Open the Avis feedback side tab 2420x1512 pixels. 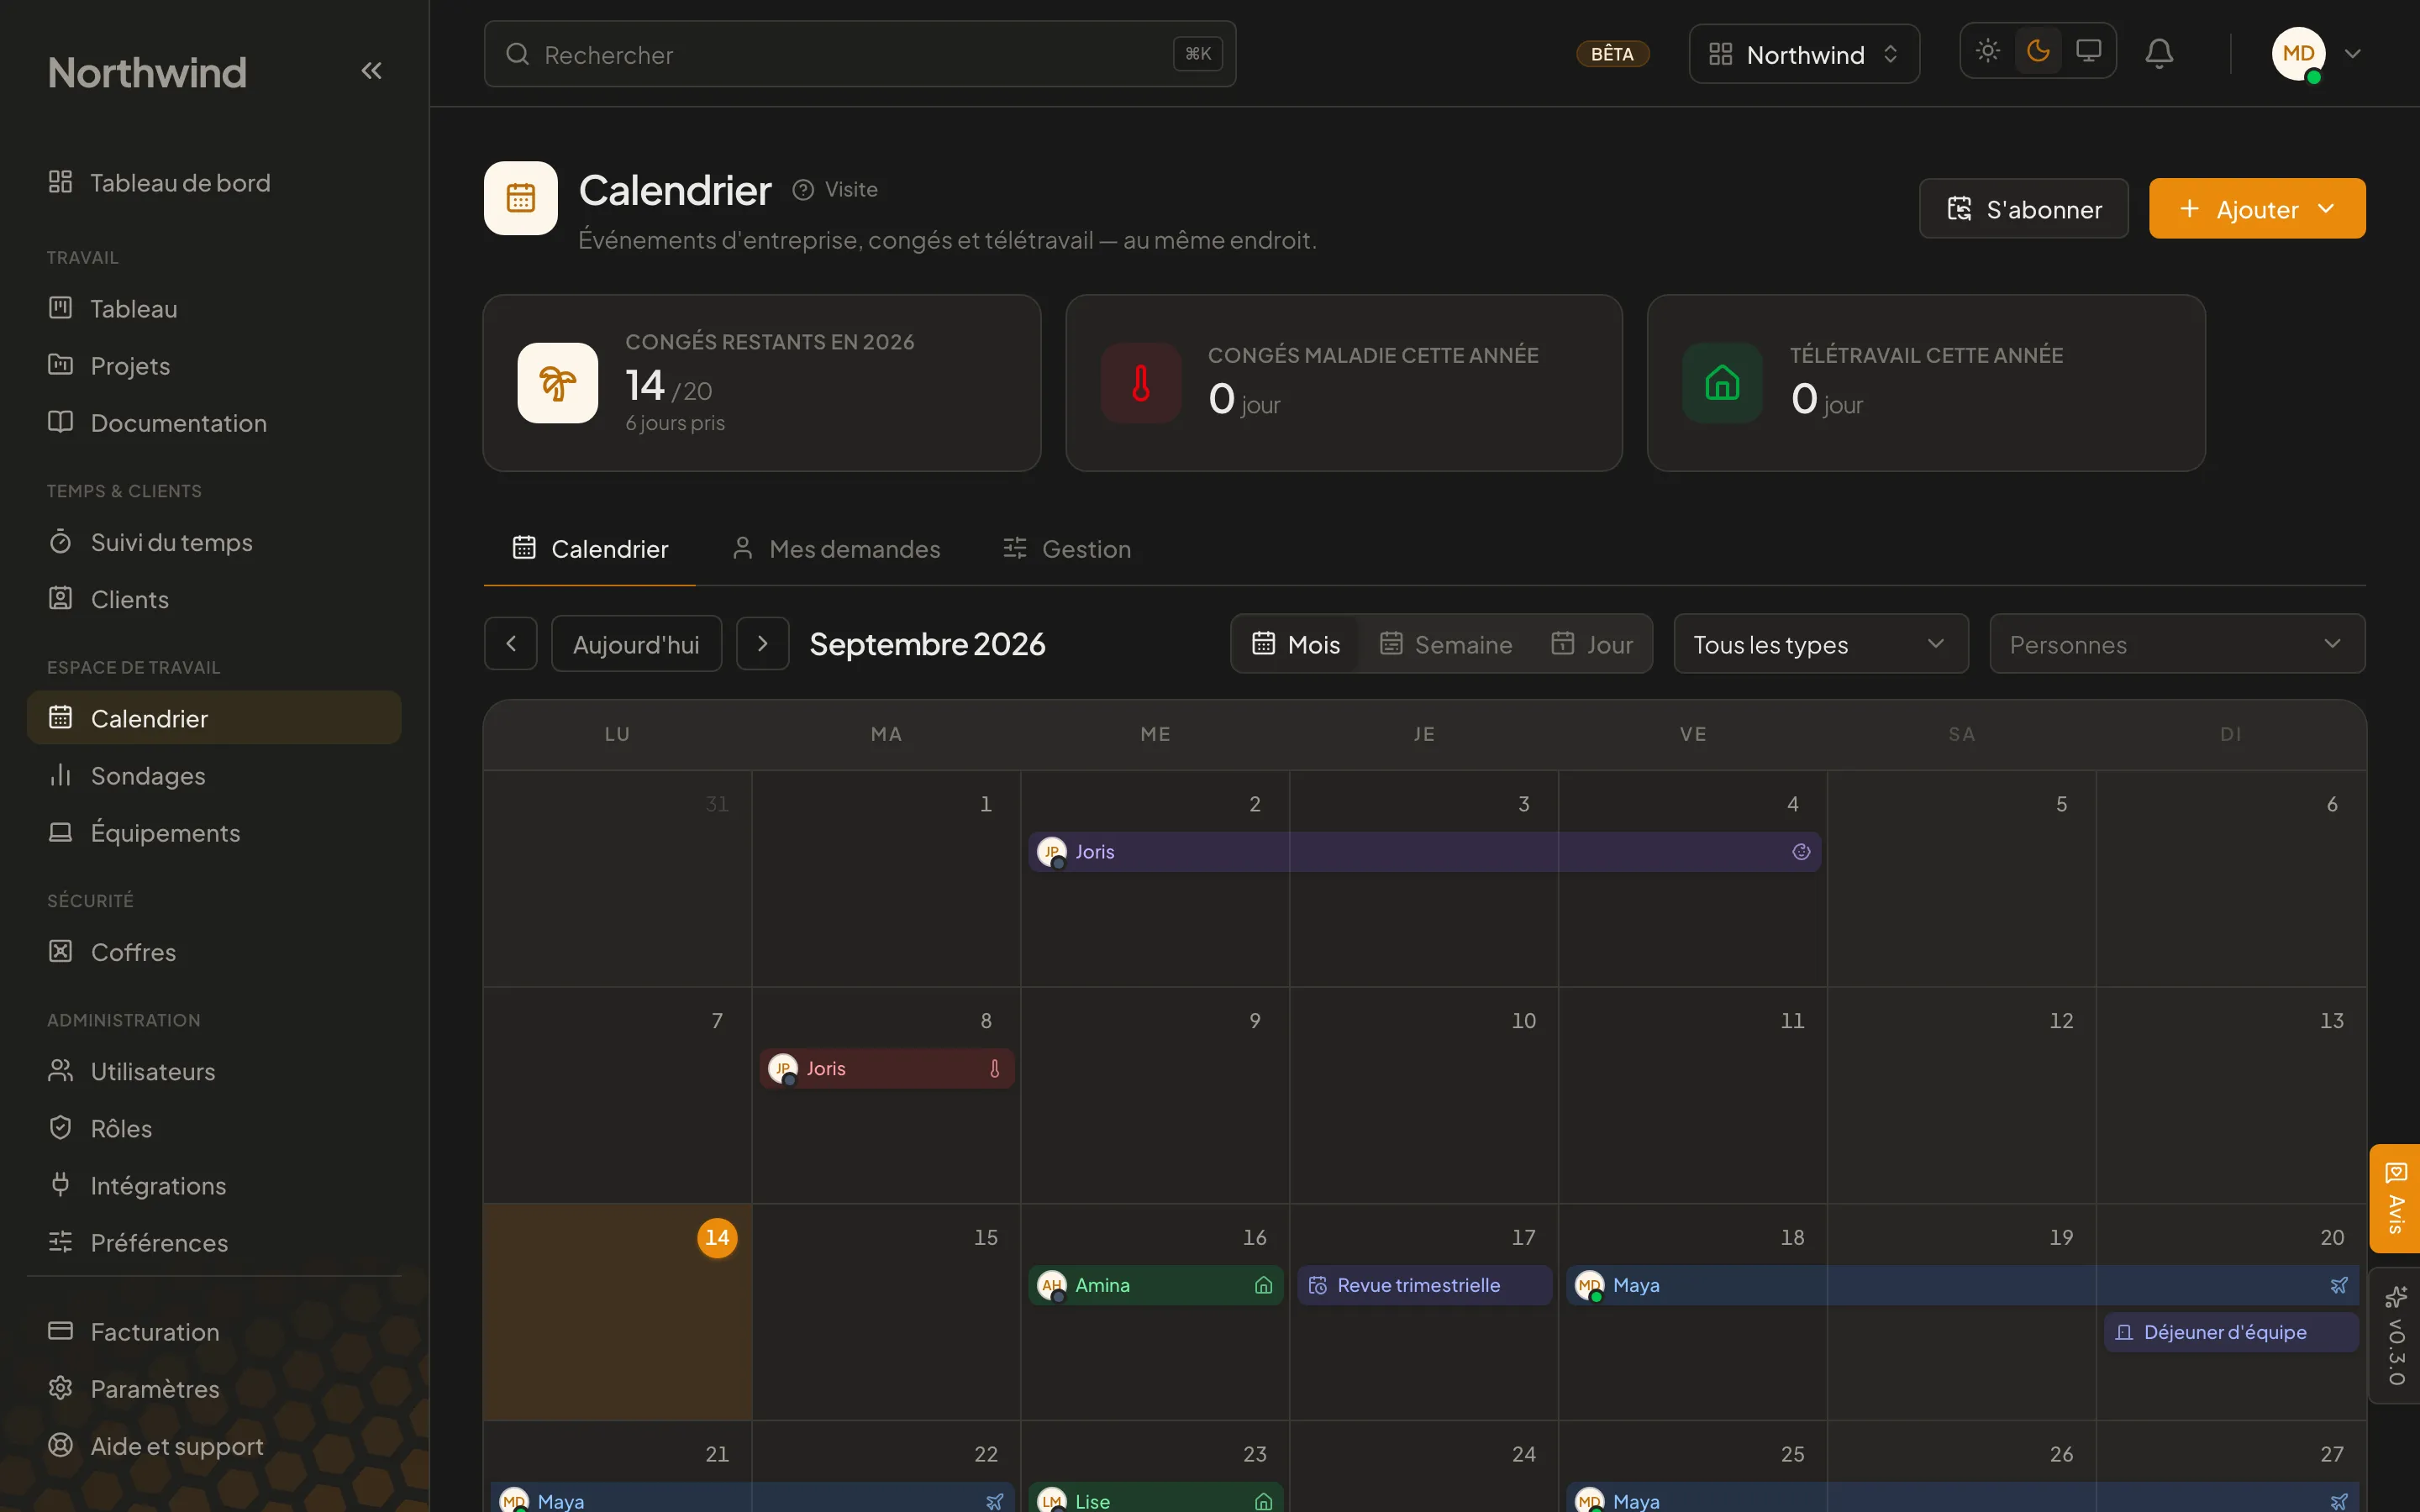tap(2395, 1198)
